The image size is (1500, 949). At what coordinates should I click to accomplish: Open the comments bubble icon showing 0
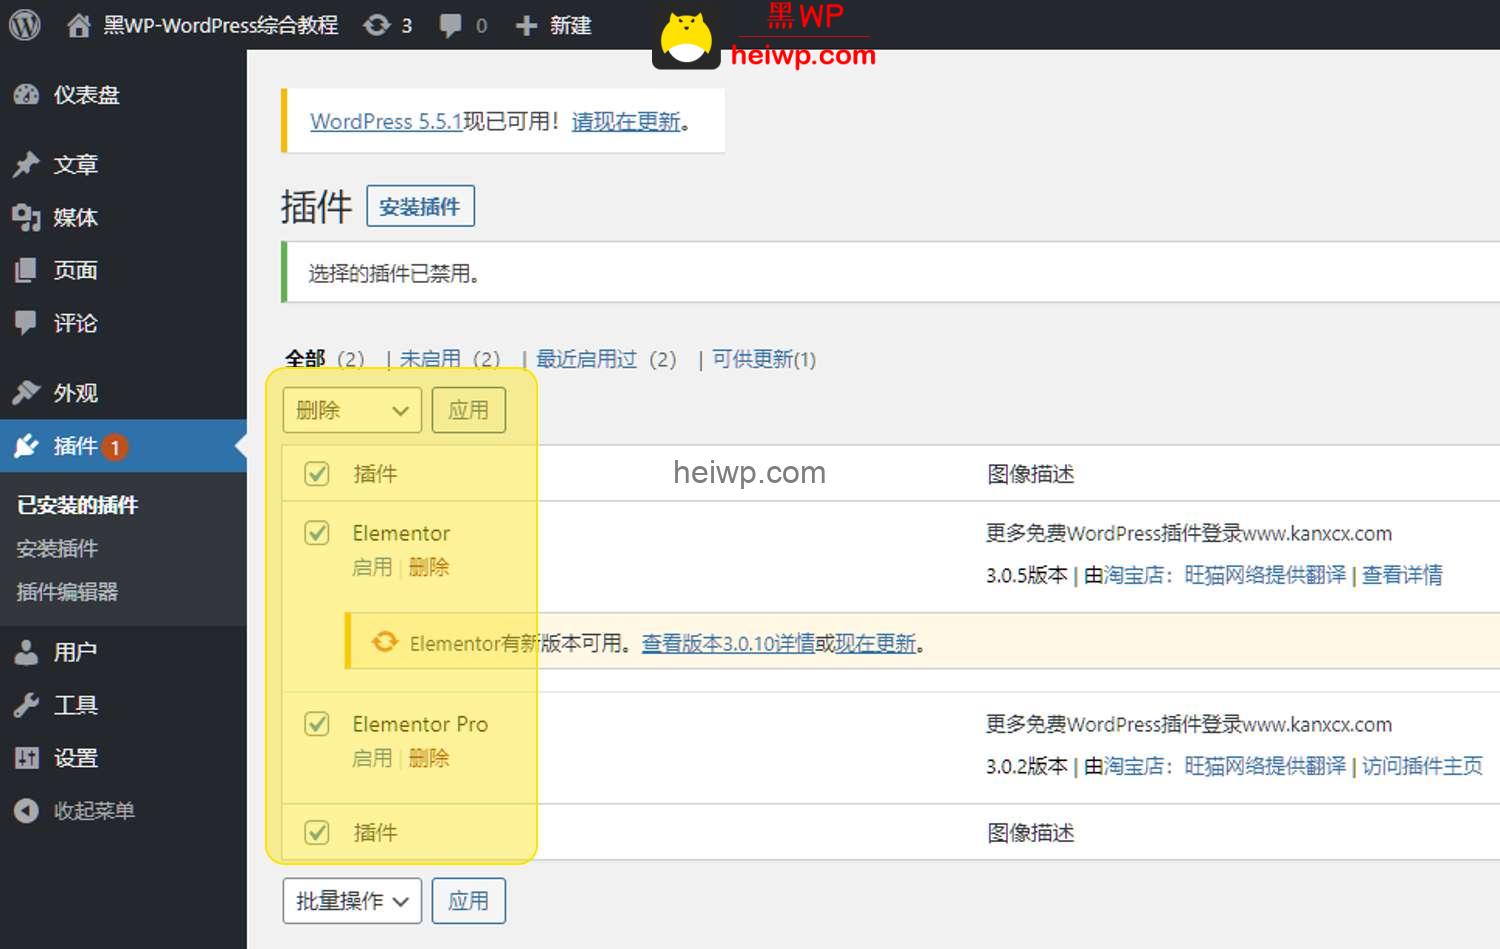tap(451, 26)
